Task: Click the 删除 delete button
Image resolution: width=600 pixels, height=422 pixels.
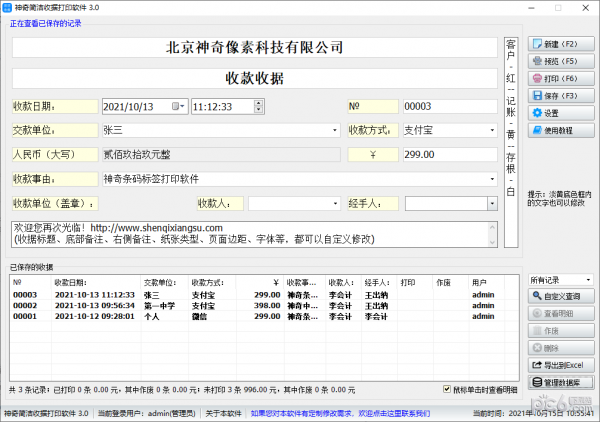Action: 561,348
